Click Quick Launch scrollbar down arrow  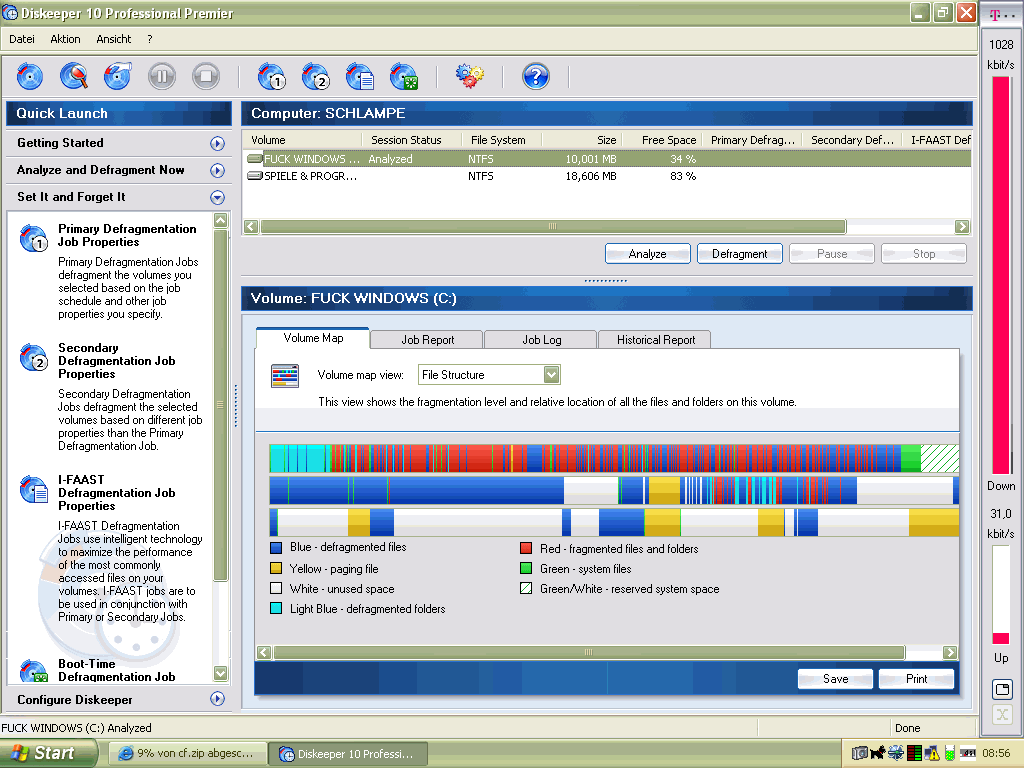click(221, 673)
